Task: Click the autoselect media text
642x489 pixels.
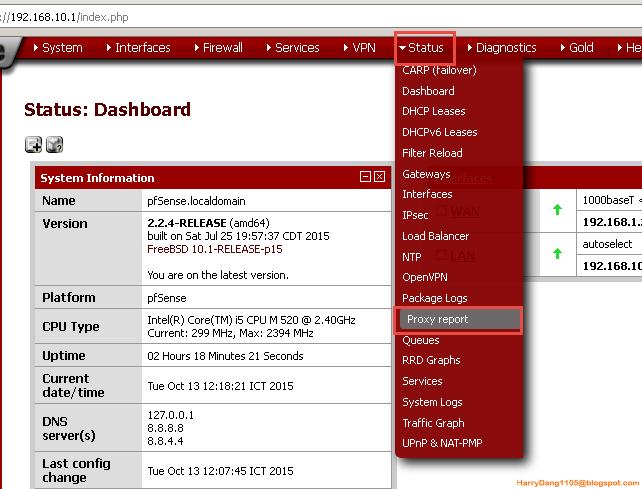Action: [x=607, y=244]
